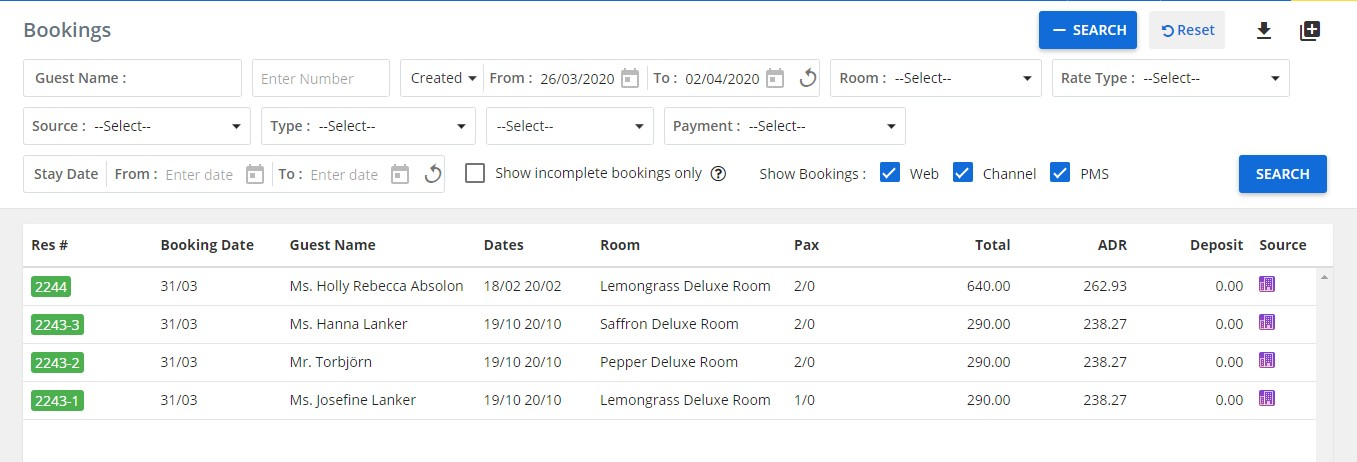Image resolution: width=1357 pixels, height=462 pixels.
Task: Click the add new booking icon
Action: 1310,31
